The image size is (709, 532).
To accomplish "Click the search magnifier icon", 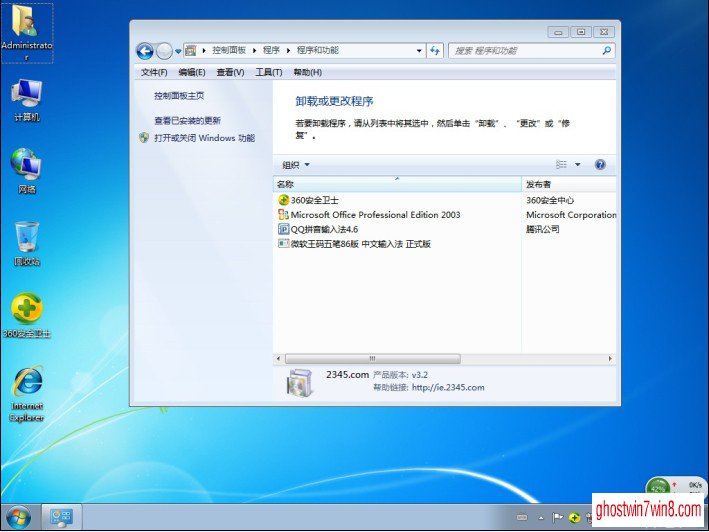I will pyautogui.click(x=606, y=51).
